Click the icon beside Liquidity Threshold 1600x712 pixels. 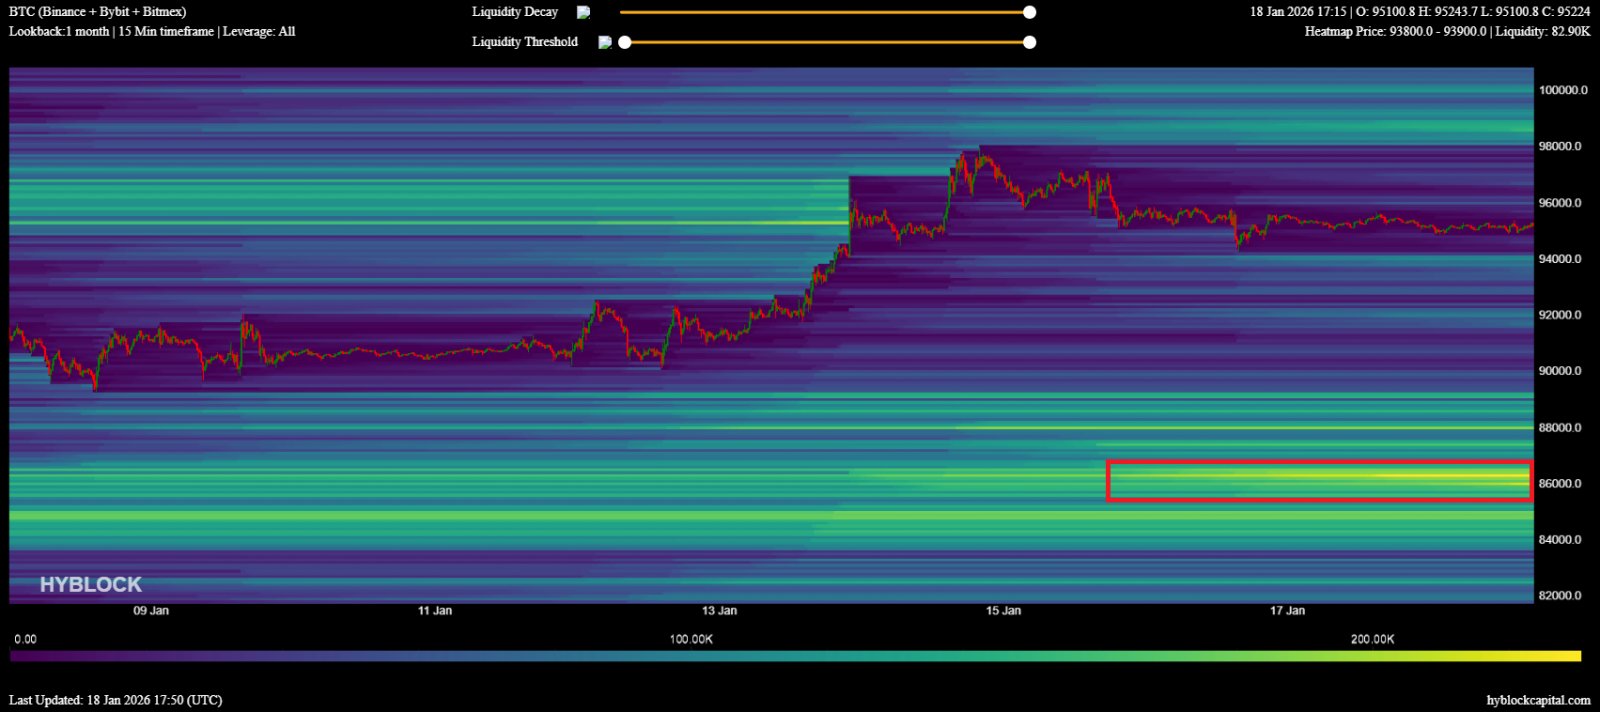pos(604,42)
